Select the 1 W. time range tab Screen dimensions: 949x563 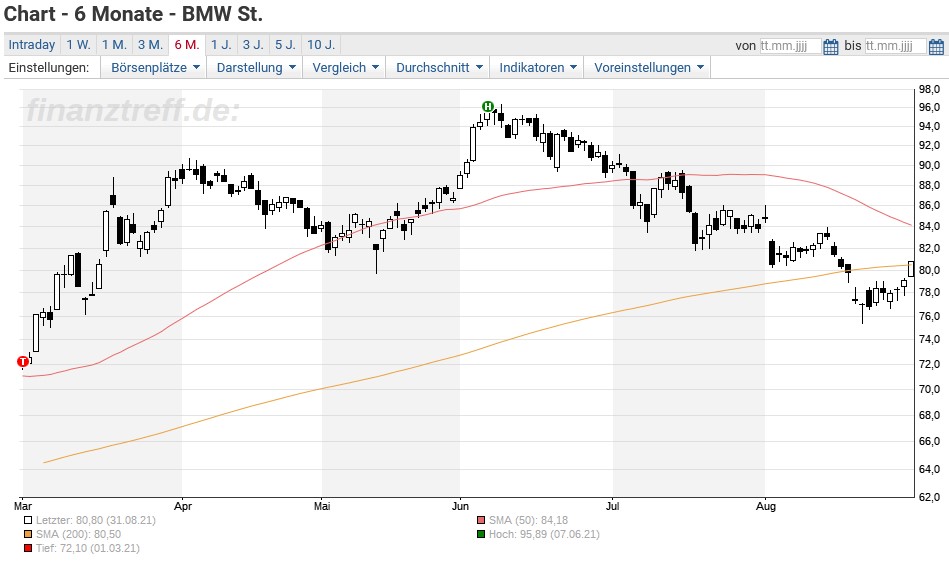tap(79, 45)
